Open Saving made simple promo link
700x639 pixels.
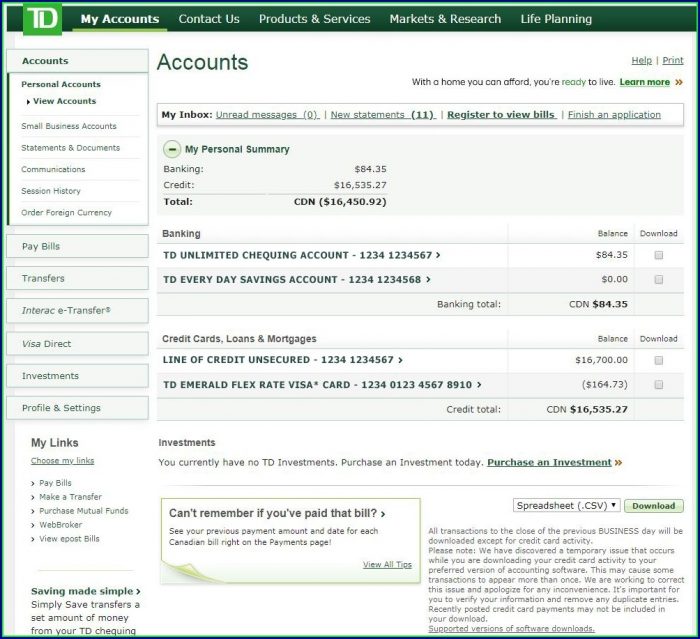(86, 591)
